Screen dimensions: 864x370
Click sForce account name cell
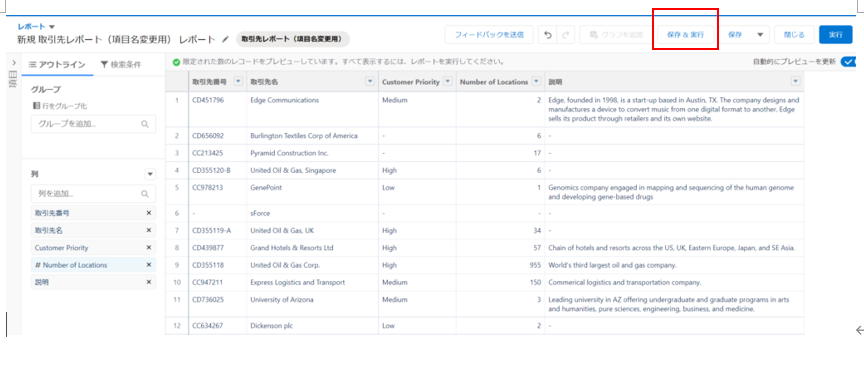[x=312, y=213]
